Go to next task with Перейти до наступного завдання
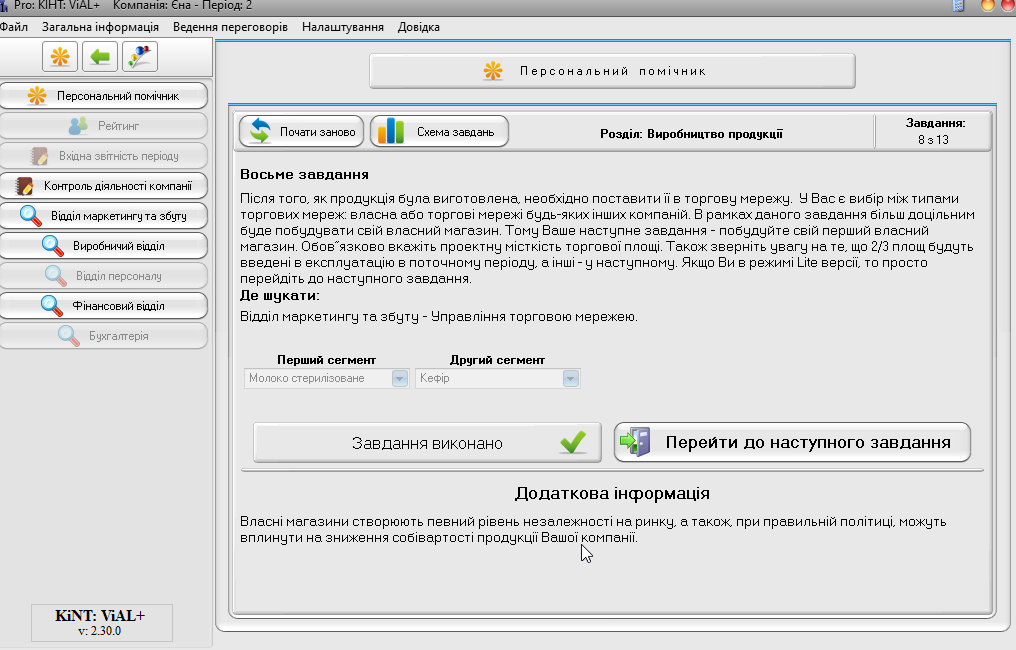1016x650 pixels. click(x=792, y=443)
